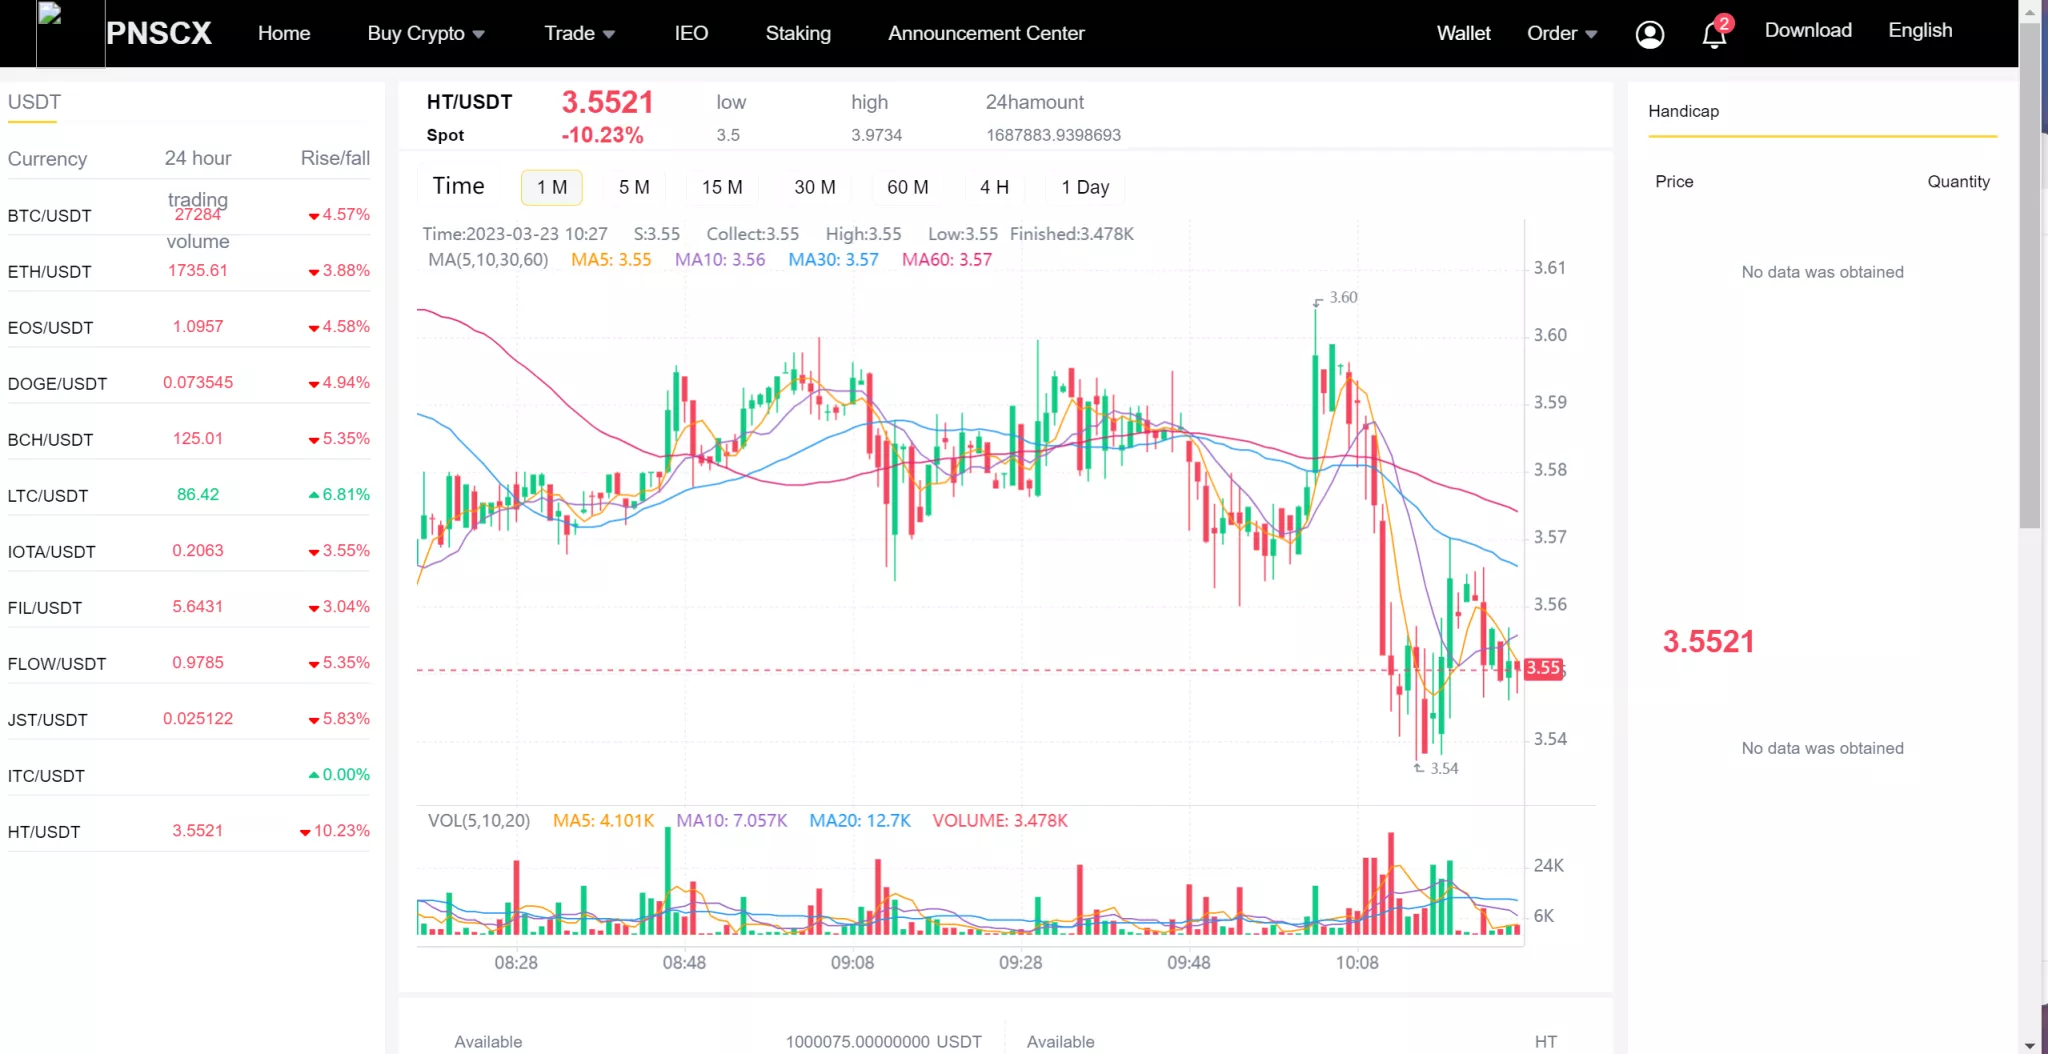Go to the Staking page
Image resolution: width=2048 pixels, height=1054 pixels.
pos(797,33)
